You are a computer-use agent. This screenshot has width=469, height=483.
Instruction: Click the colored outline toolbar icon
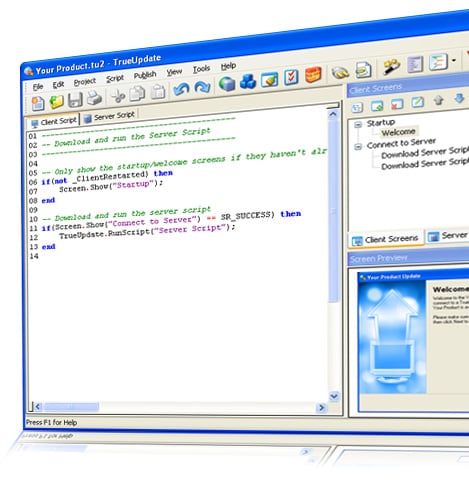[438, 62]
